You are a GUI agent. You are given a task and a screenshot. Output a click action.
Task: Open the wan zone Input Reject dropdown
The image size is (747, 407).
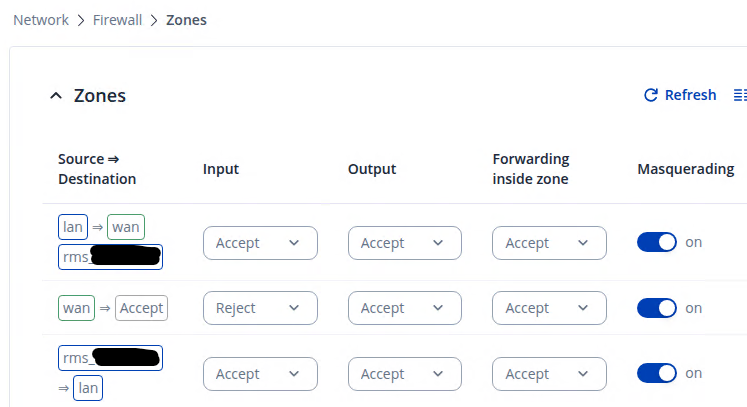(260, 308)
